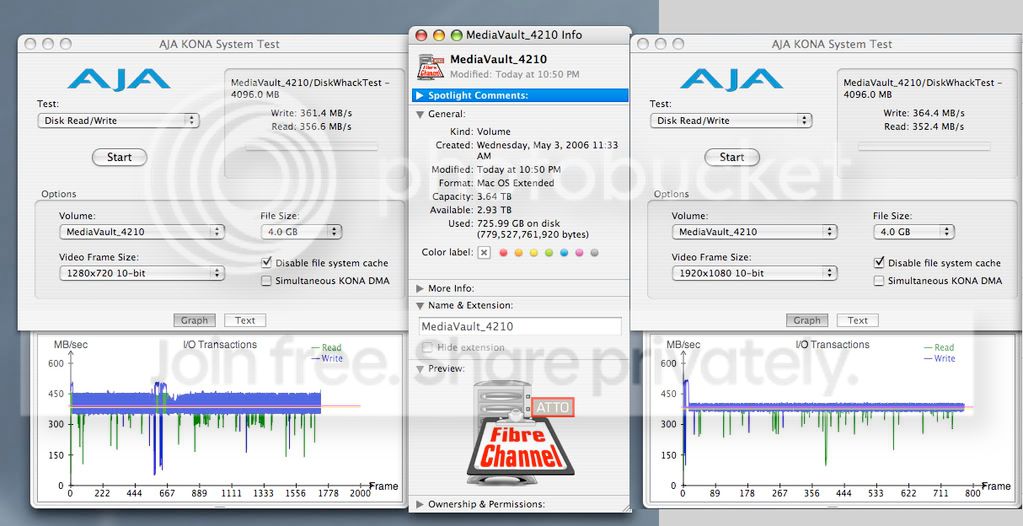
Task: Switch to Text tab in left window
Action: pos(245,320)
